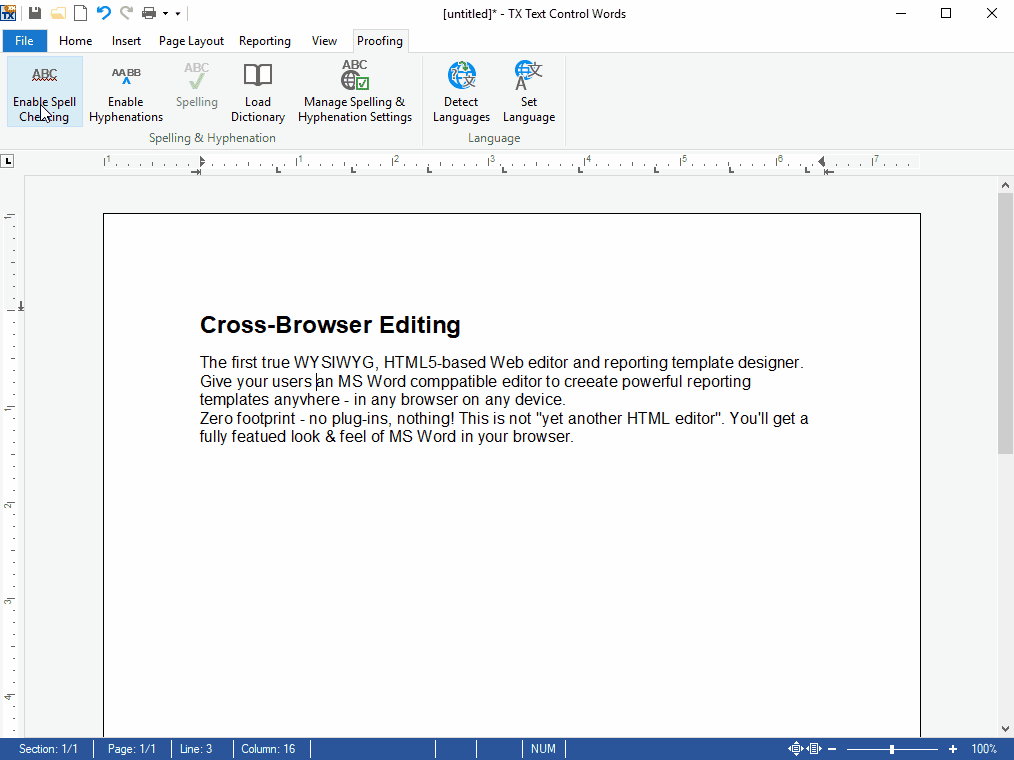The image size is (1014, 760).
Task: Toggle Enable Spell Checking
Action: point(45,91)
